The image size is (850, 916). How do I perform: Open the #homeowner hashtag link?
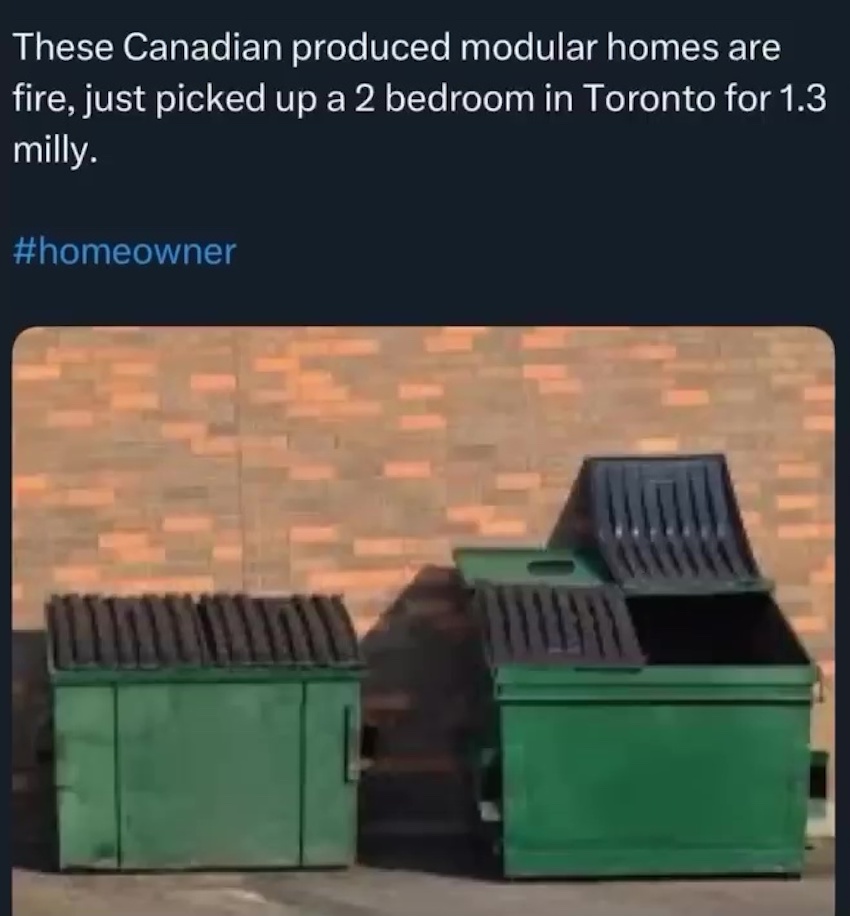(124, 252)
